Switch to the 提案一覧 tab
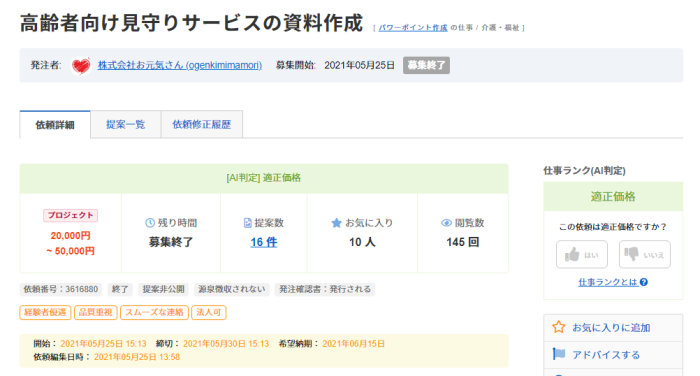The image size is (700, 376). 125,125
